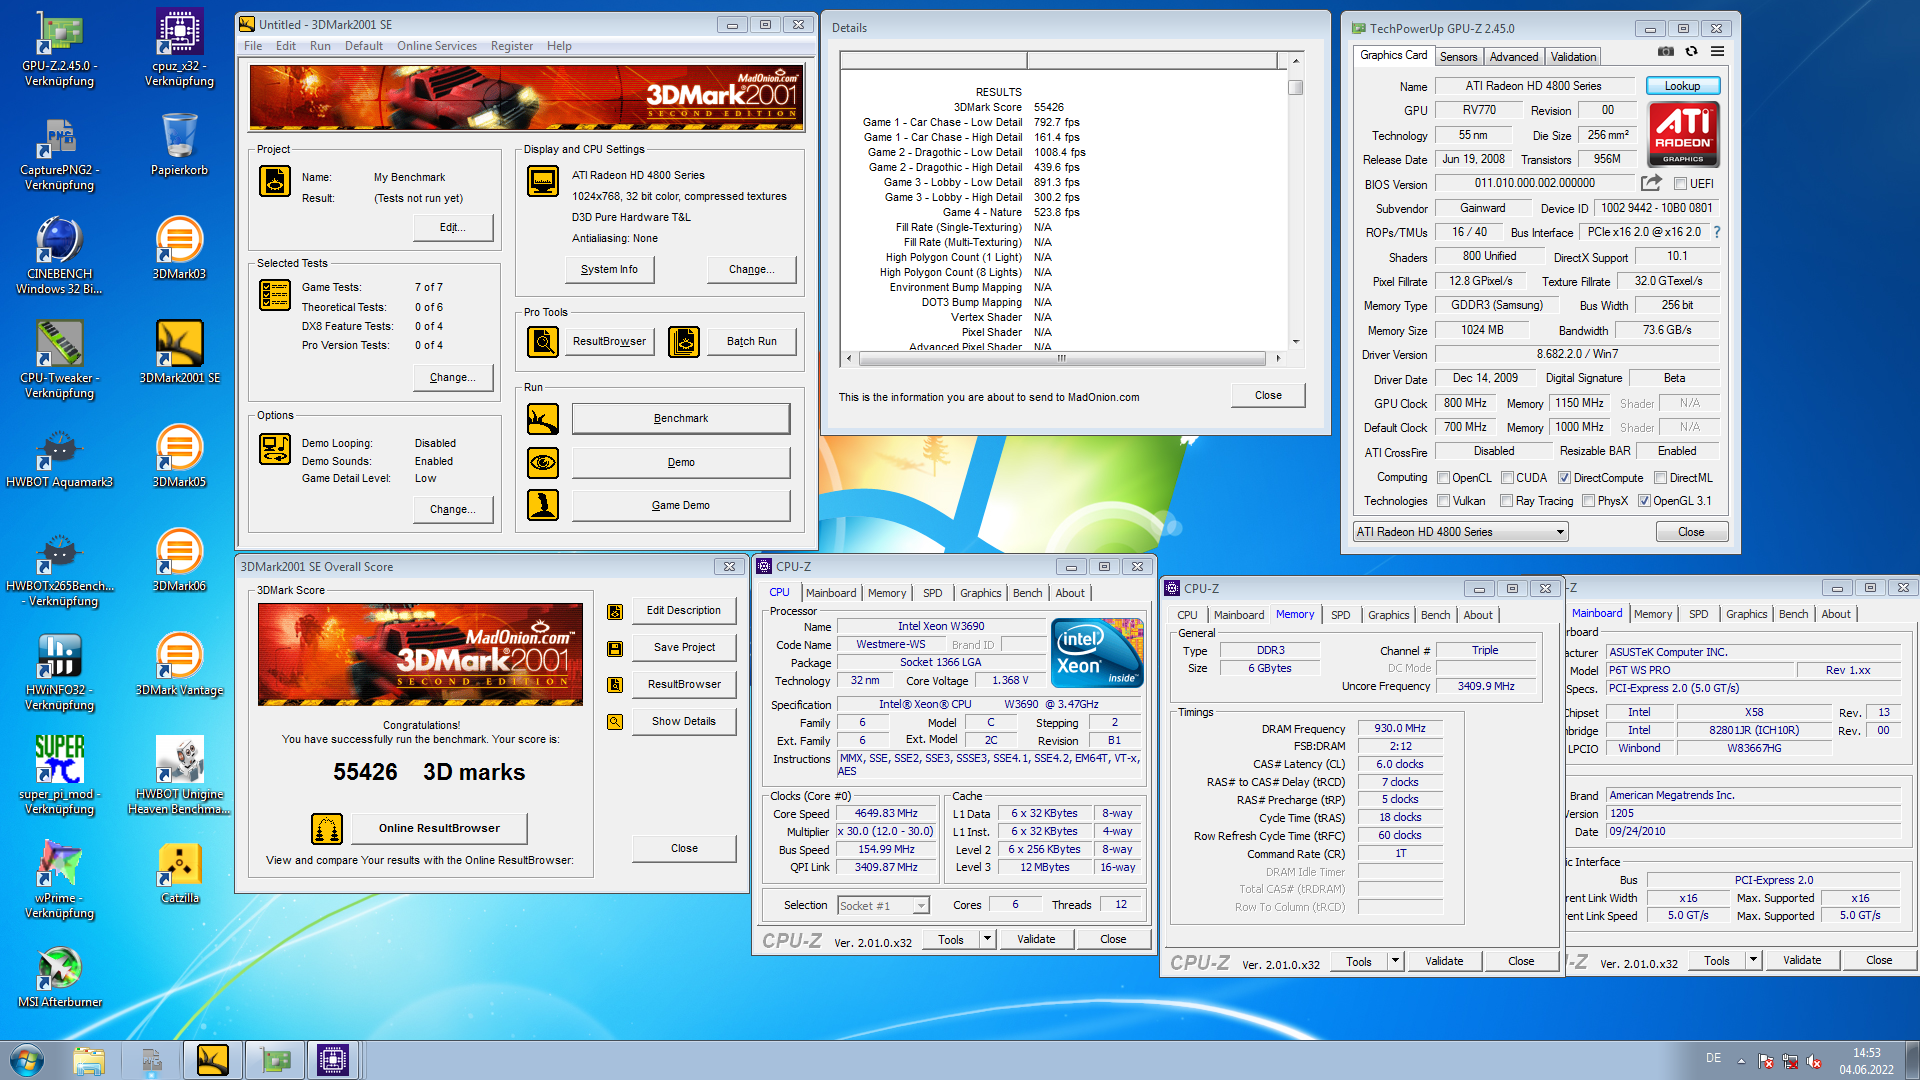Click Validate in CPU-Z Memory window
This screenshot has height=1080, width=1920.
[1444, 961]
